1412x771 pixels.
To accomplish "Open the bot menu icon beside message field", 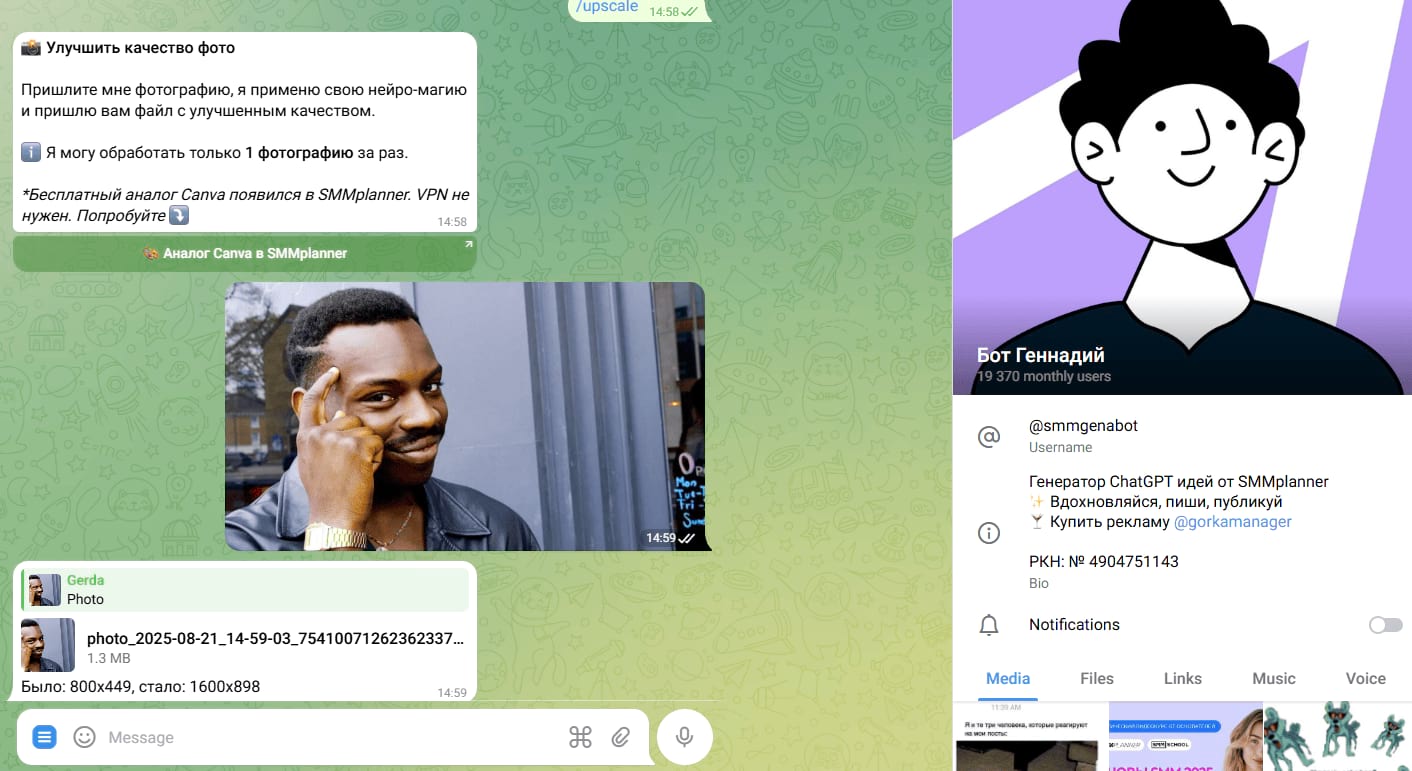I will (x=44, y=737).
